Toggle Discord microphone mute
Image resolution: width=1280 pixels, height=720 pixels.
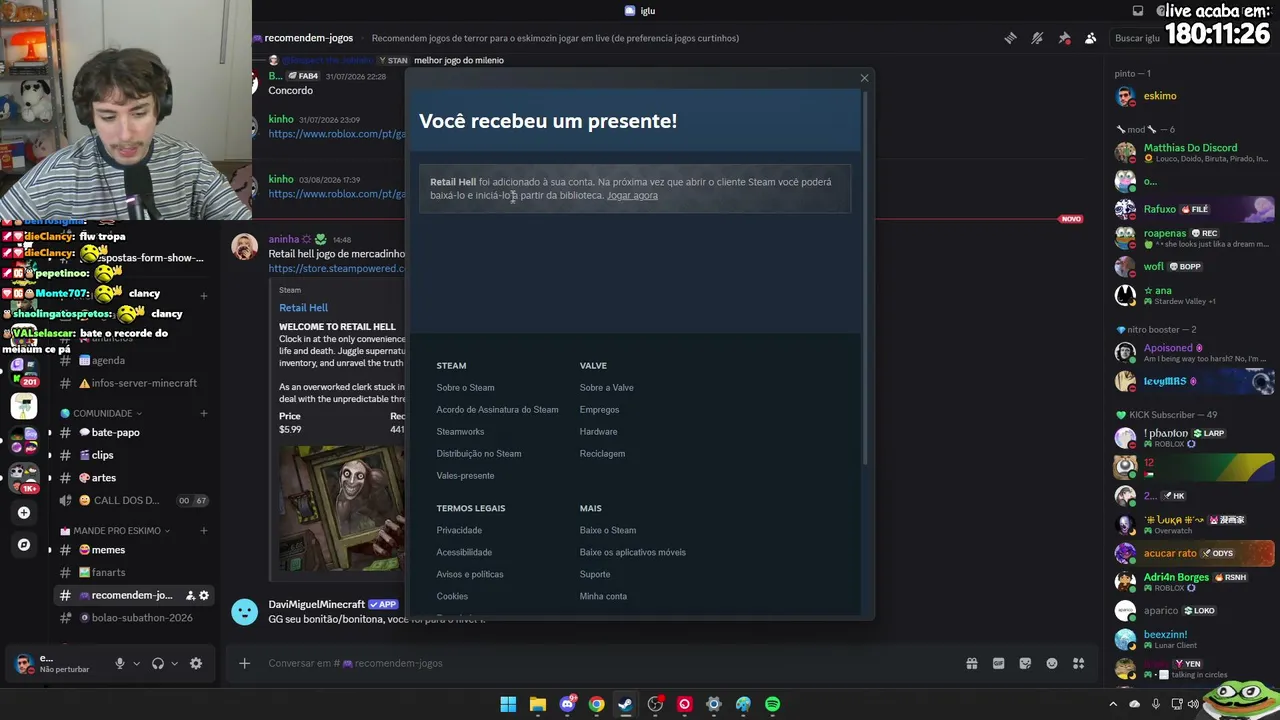pyautogui.click(x=120, y=663)
